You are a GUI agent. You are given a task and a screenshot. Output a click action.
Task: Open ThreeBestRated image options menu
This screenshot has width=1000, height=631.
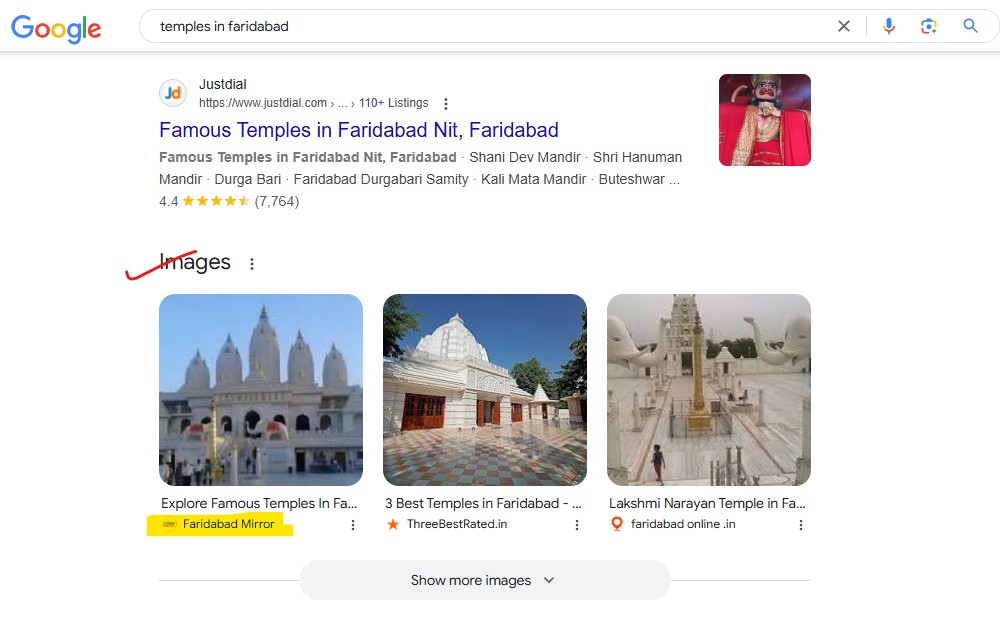577,525
